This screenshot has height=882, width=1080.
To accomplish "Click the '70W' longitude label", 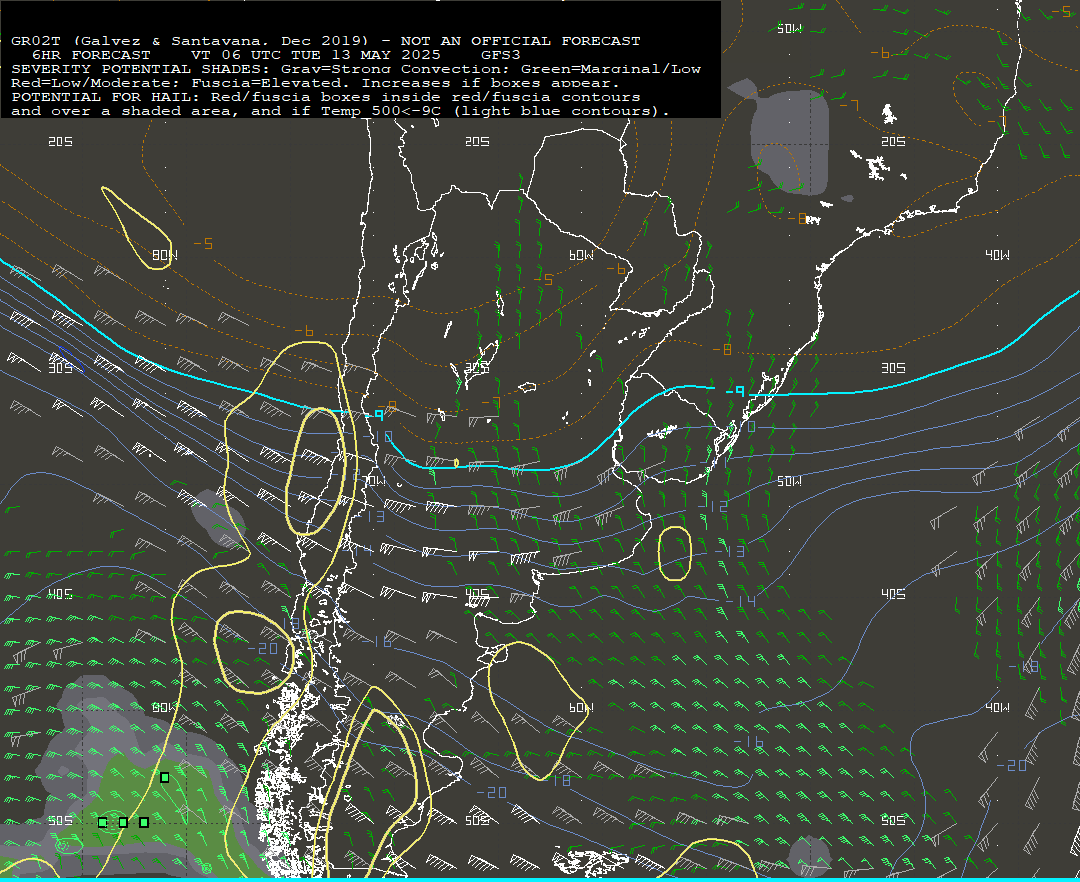I will (373, 481).
